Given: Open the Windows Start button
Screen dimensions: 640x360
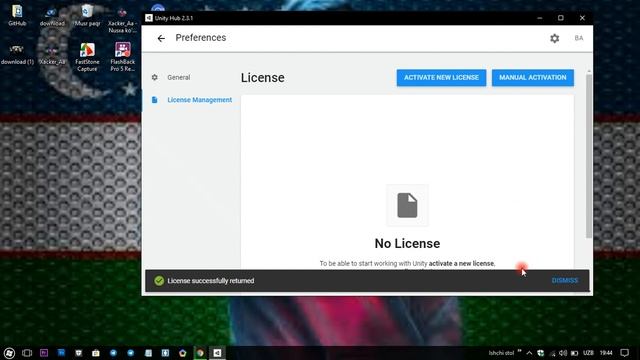Looking at the screenshot, I should click(x=9, y=353).
